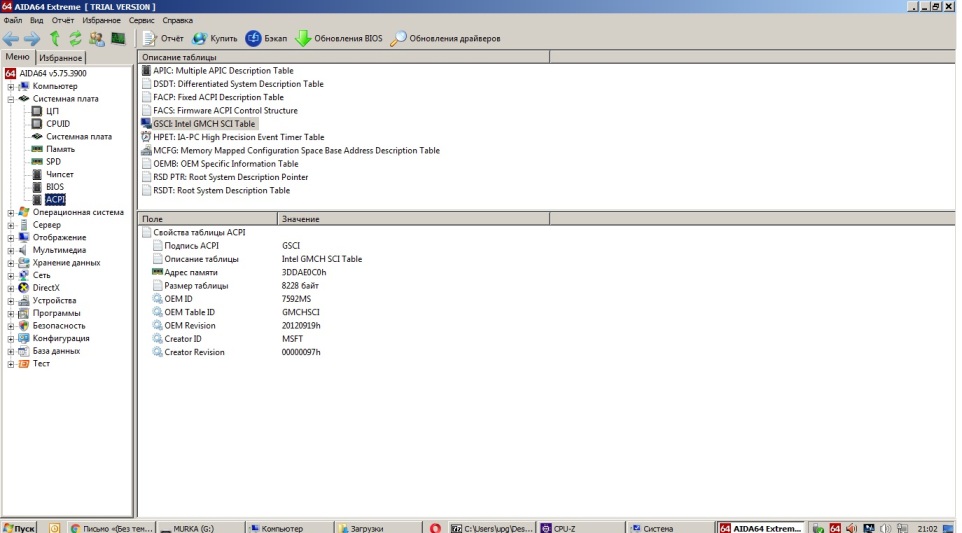This screenshot has height=533, width=962.
Task: Click the Forward navigation arrow icon
Action: click(32, 39)
